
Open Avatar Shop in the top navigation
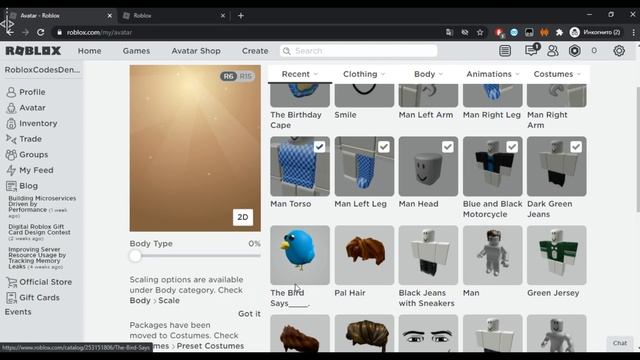[196, 51]
